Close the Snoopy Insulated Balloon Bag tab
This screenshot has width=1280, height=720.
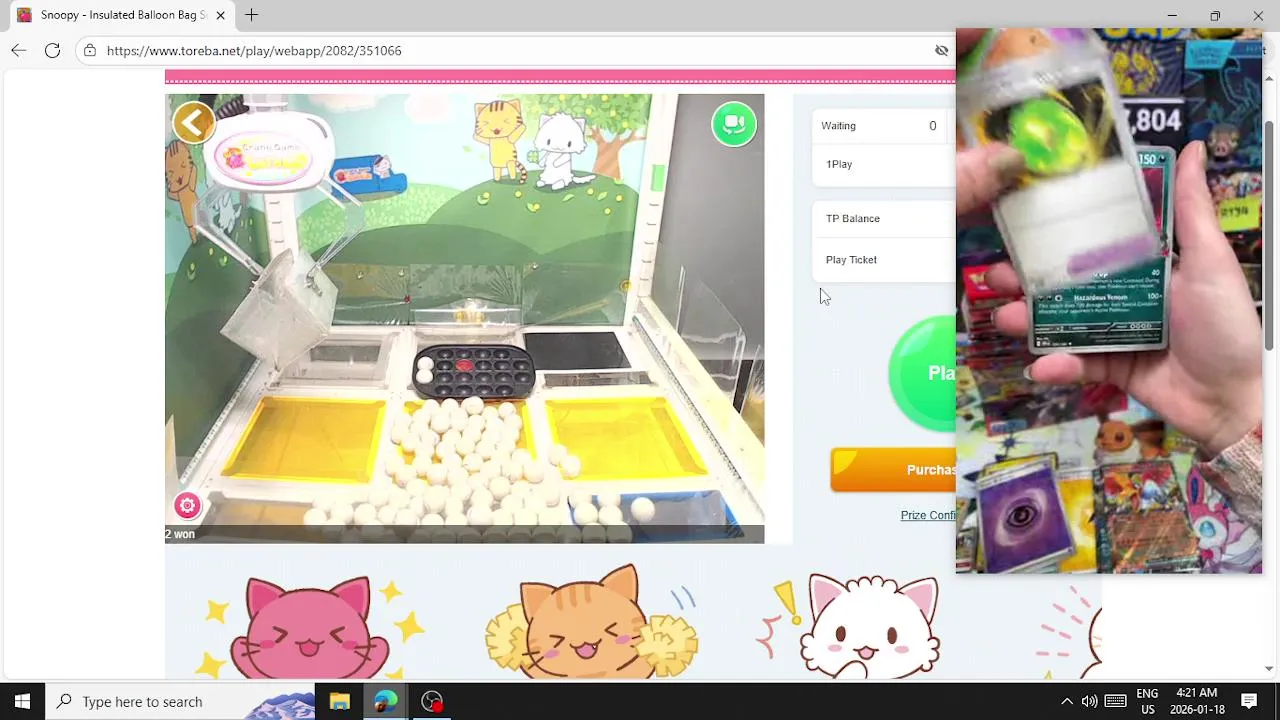220,15
